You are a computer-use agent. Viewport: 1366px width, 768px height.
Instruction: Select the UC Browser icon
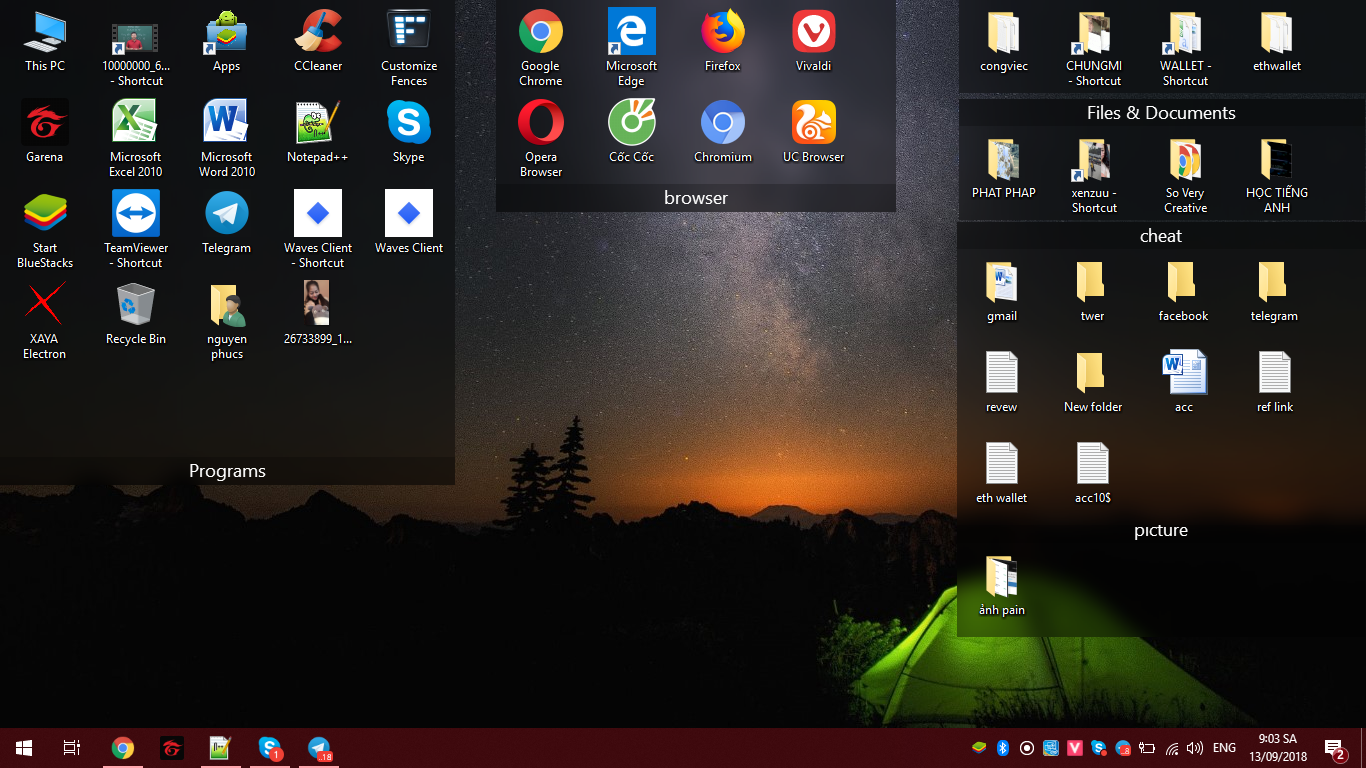(814, 132)
